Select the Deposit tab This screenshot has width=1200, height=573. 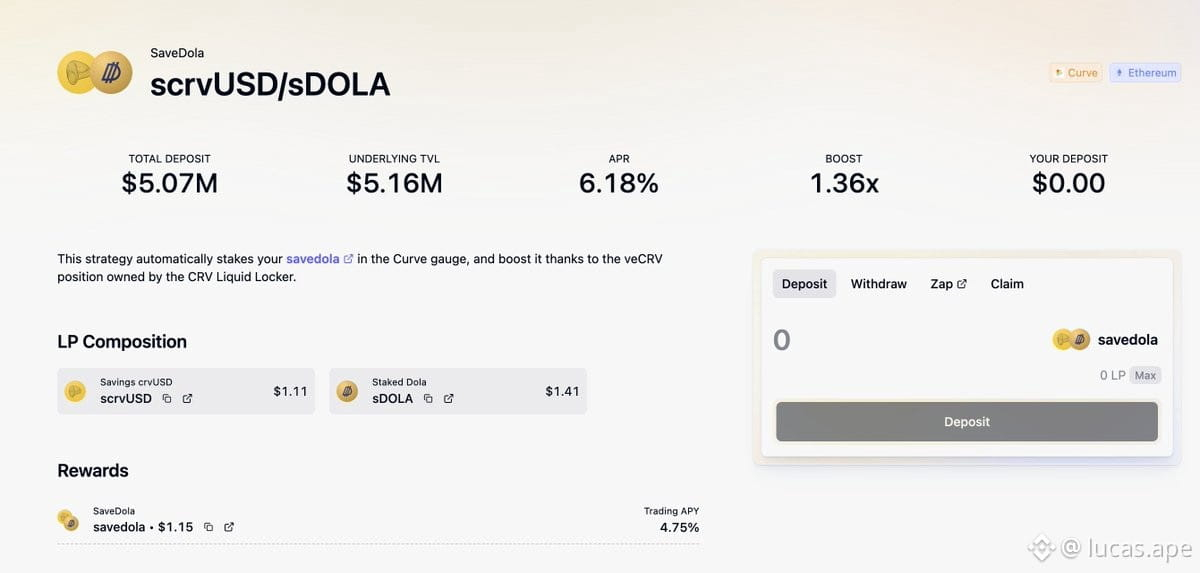pyautogui.click(x=804, y=284)
